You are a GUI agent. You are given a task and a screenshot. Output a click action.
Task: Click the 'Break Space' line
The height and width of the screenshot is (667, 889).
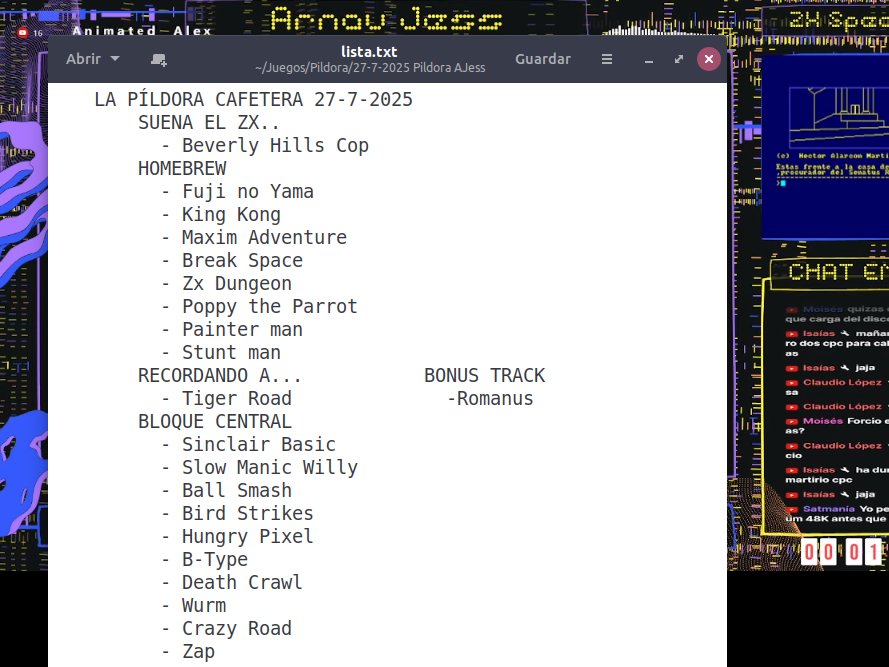[232, 260]
